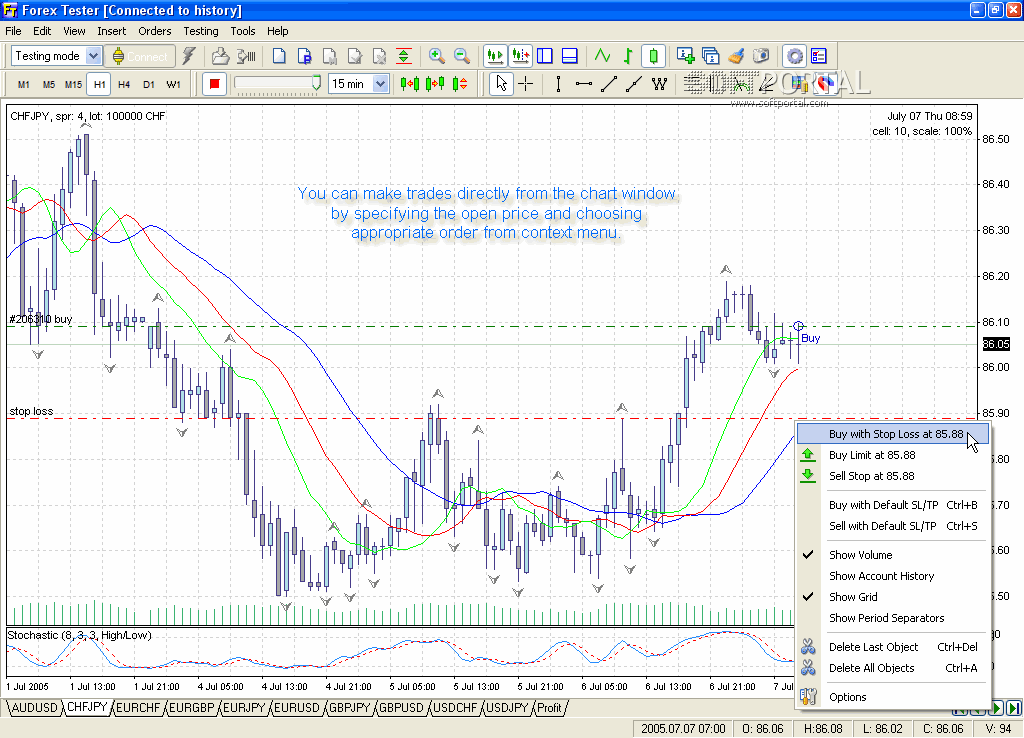Select the vertical line drawing tool
The image size is (1024, 738).
558,84
